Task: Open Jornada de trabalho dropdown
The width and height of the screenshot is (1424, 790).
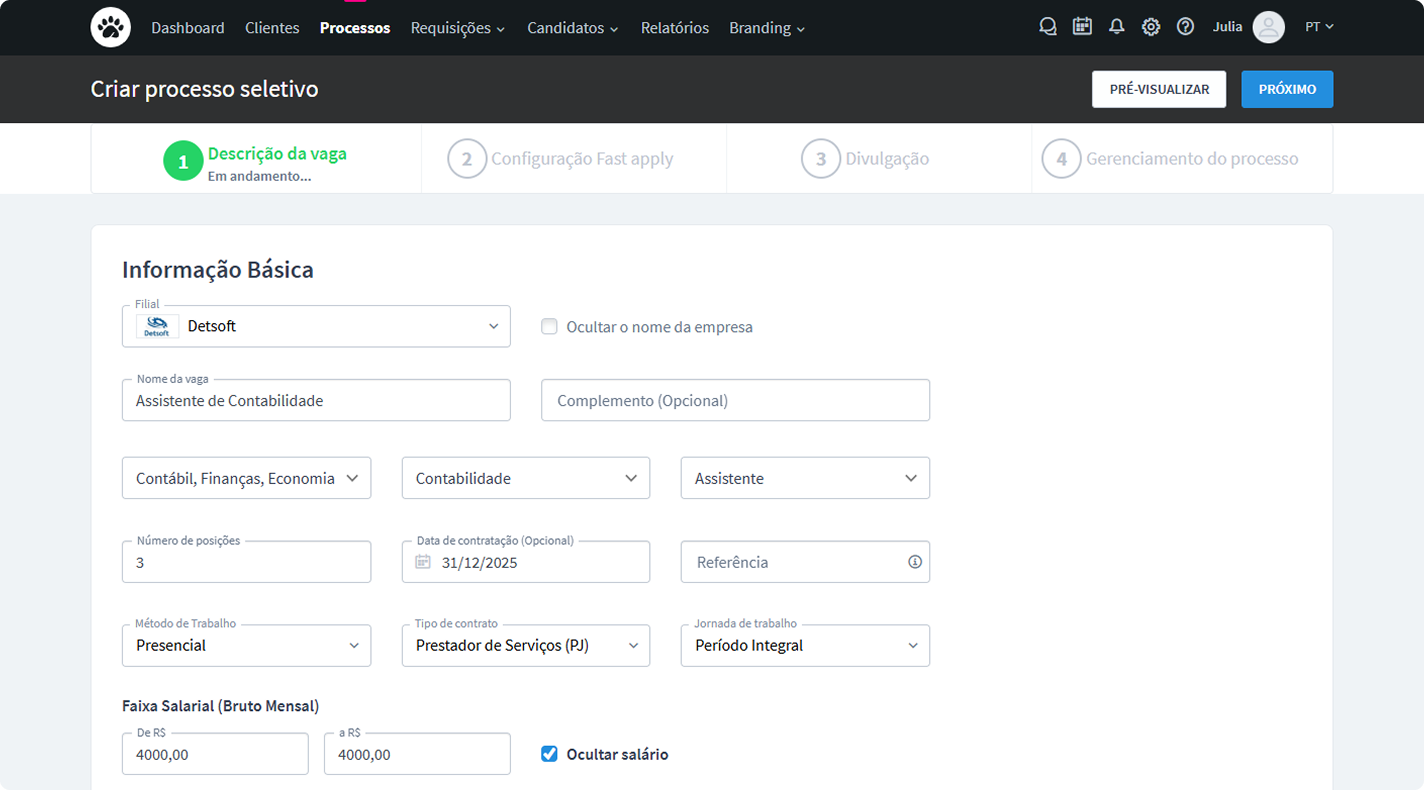Action: (805, 646)
